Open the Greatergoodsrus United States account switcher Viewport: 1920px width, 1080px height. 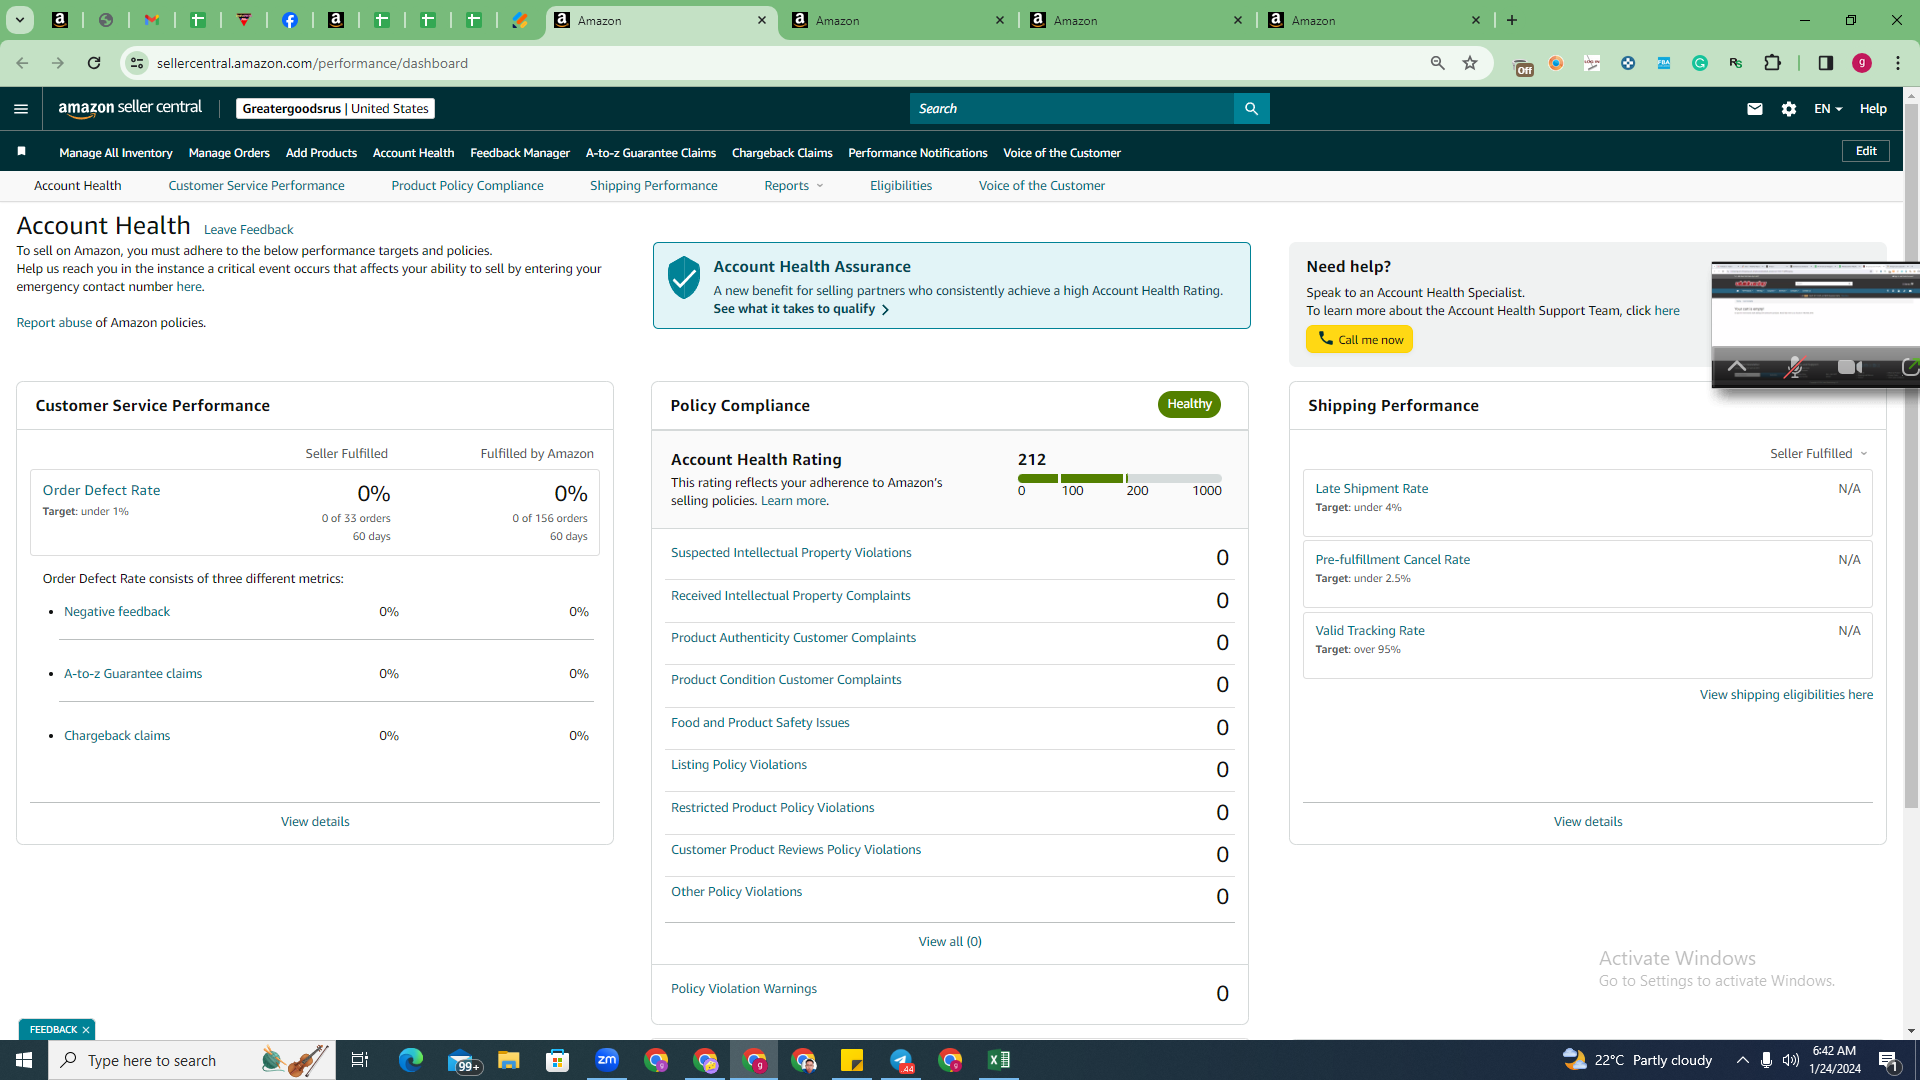click(335, 109)
